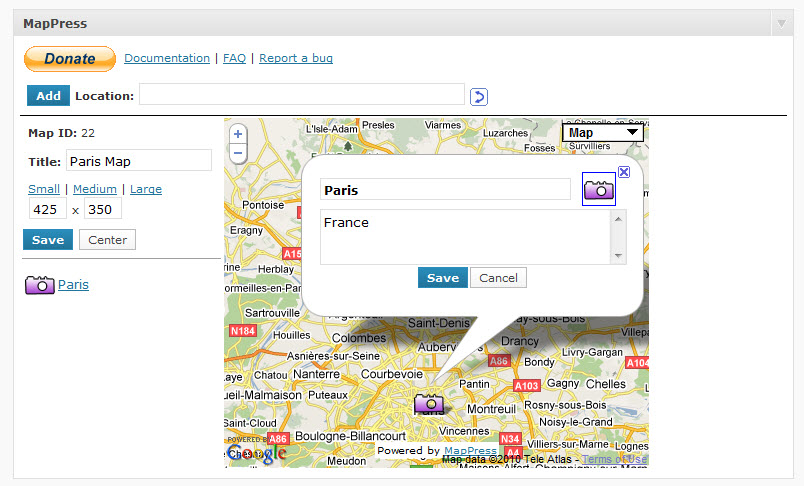Click the Title field containing Paris Map
Image resolution: width=804 pixels, height=486 pixels.
click(x=138, y=160)
